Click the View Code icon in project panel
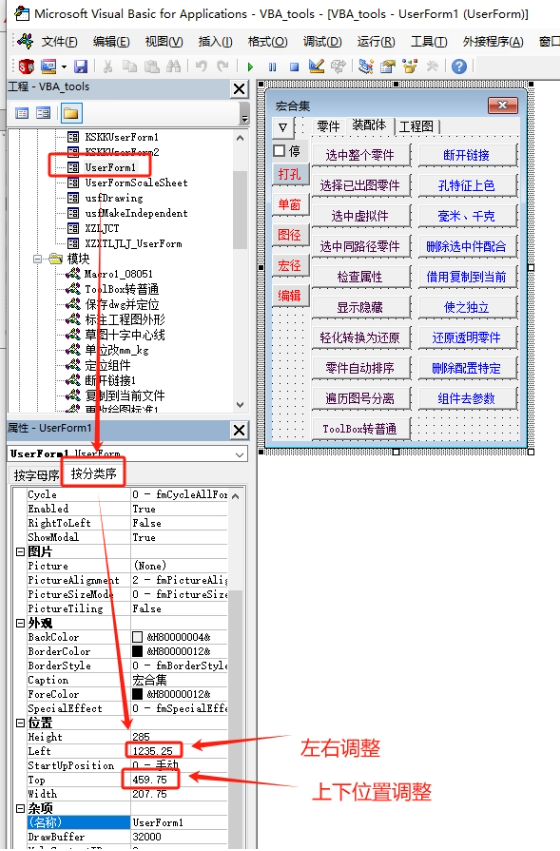The height and width of the screenshot is (851, 560). (22, 113)
